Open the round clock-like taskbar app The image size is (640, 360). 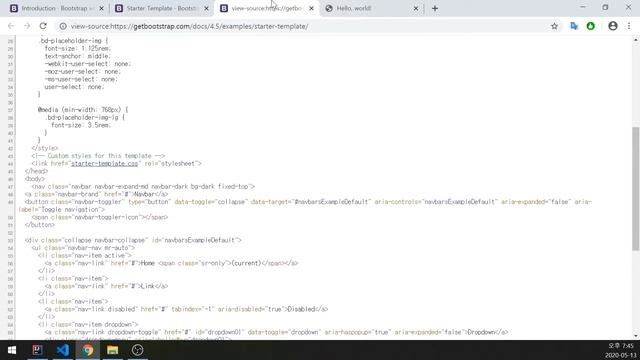(x=138, y=350)
